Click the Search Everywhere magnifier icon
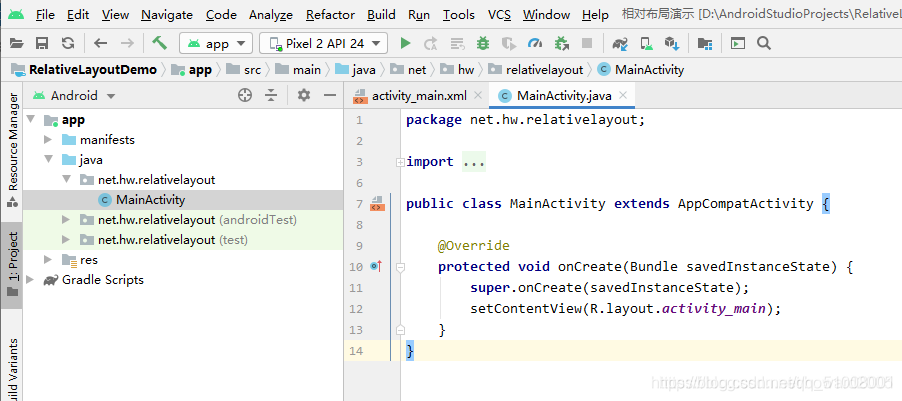902x401 pixels. click(x=764, y=43)
